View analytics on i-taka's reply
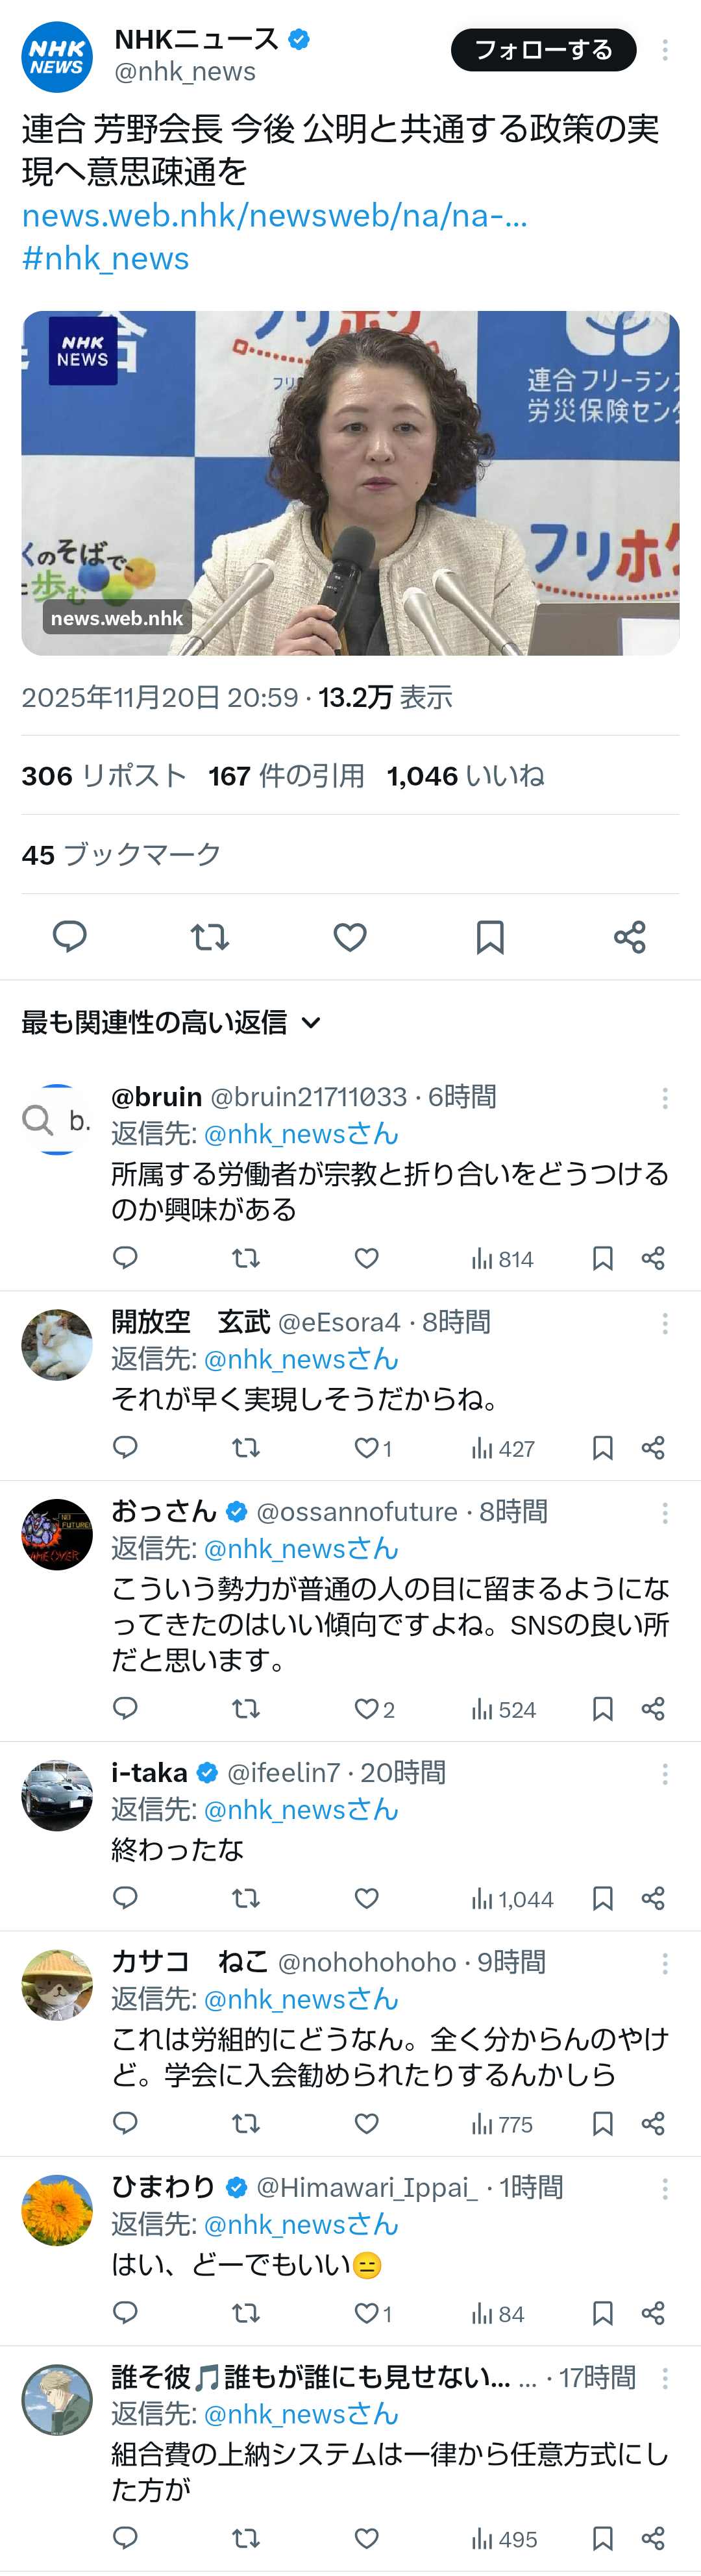This screenshot has height=2576, width=701. pyautogui.click(x=511, y=1899)
